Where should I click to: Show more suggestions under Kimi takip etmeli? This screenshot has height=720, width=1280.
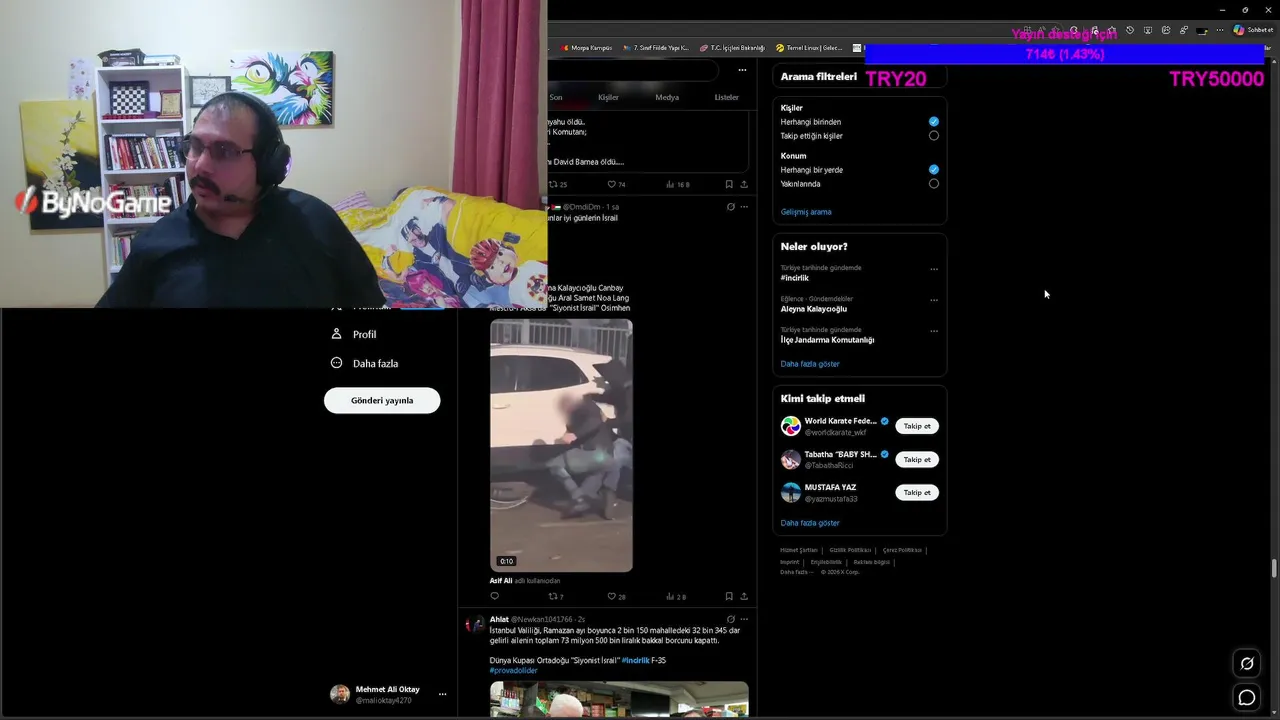coord(810,523)
